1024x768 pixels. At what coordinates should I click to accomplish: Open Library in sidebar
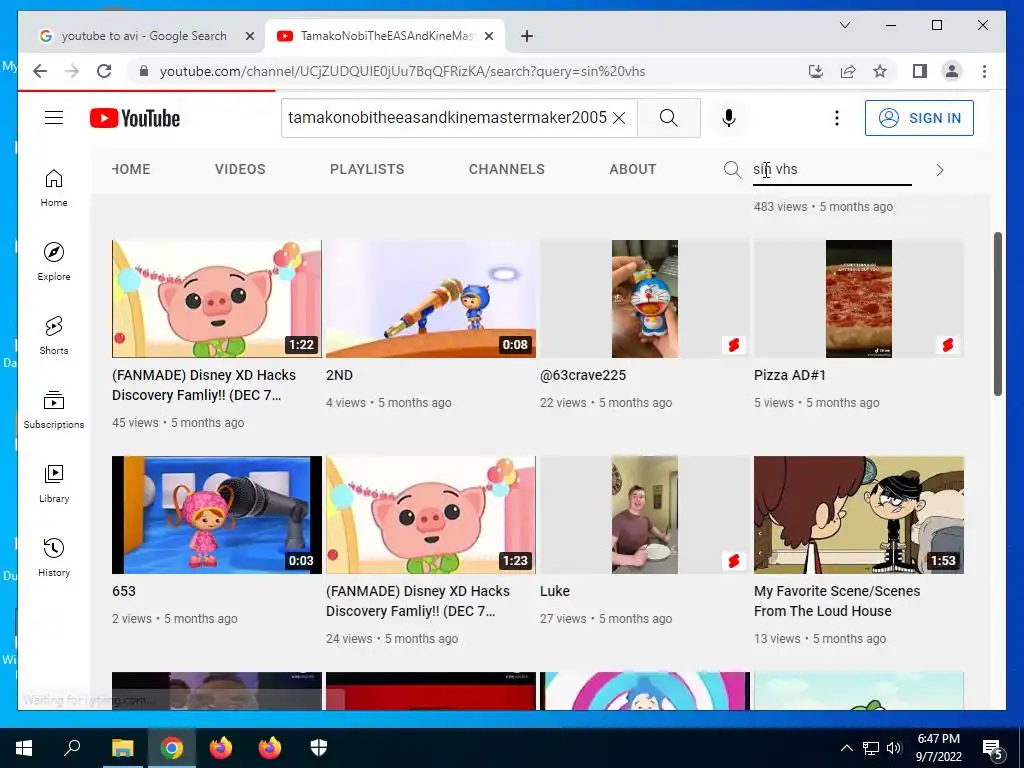(54, 483)
